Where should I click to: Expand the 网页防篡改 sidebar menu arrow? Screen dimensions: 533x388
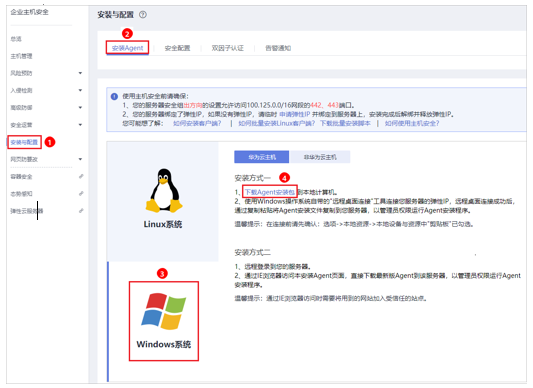(80, 159)
